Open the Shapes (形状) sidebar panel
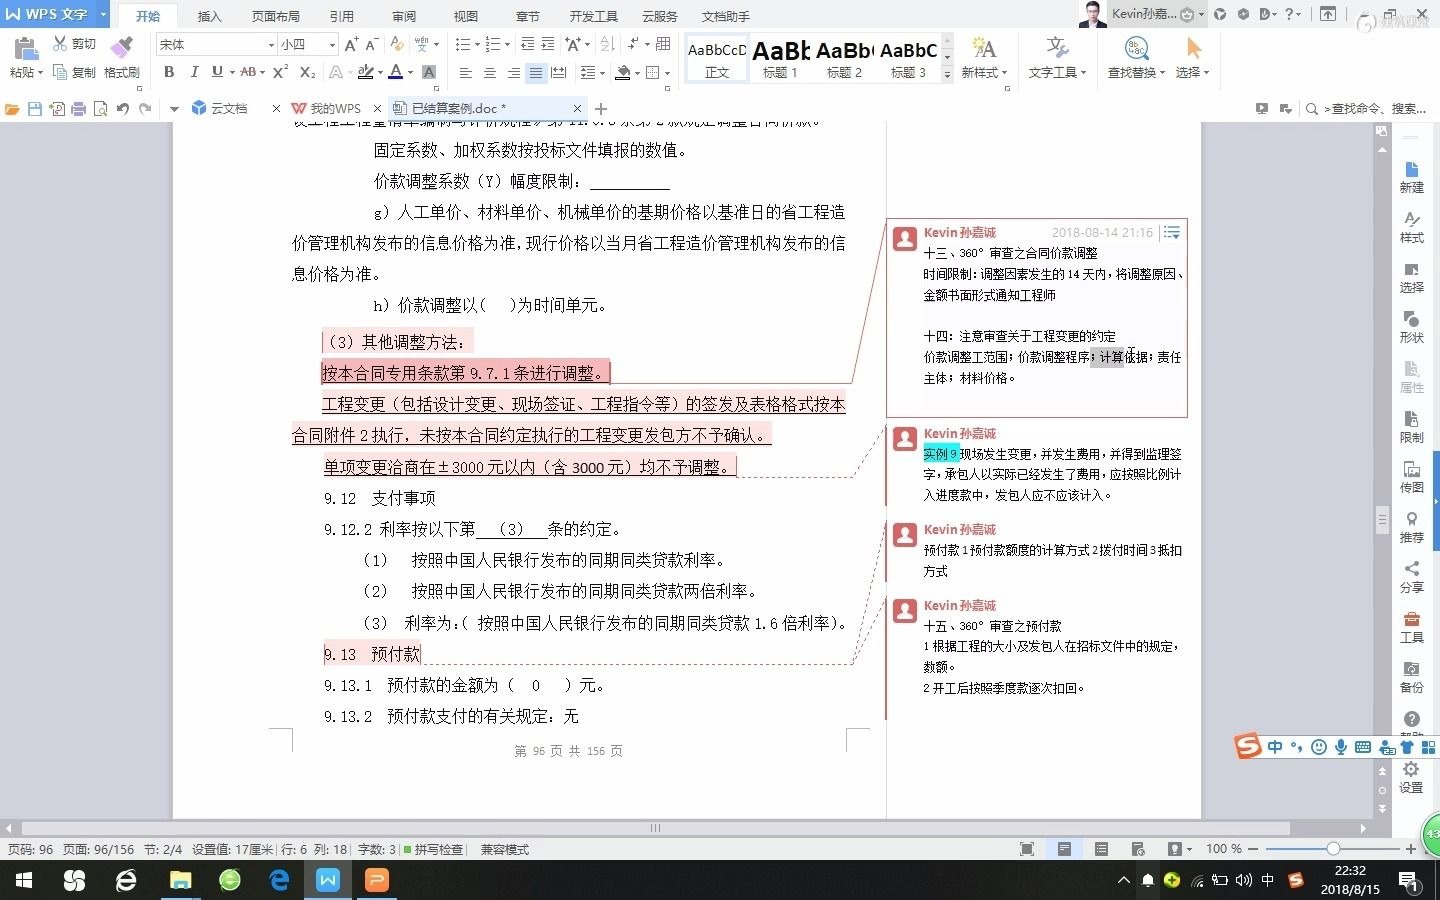This screenshot has height=900, width=1440. (1411, 327)
